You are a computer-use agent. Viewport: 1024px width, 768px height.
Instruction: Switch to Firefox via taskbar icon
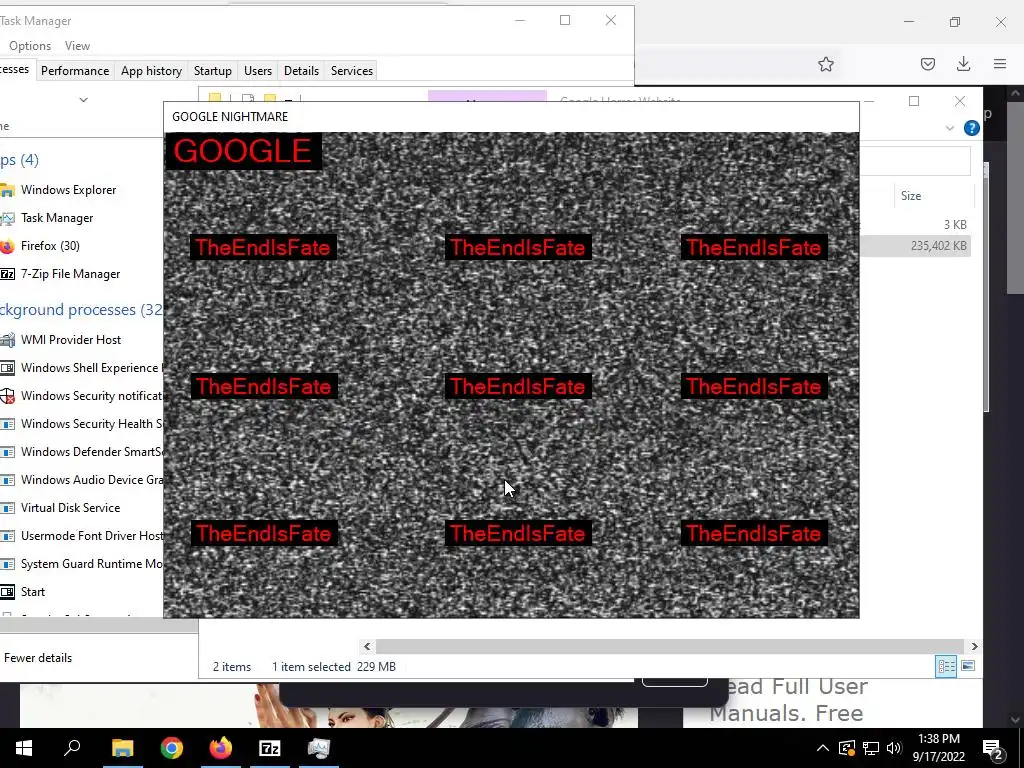(221, 748)
